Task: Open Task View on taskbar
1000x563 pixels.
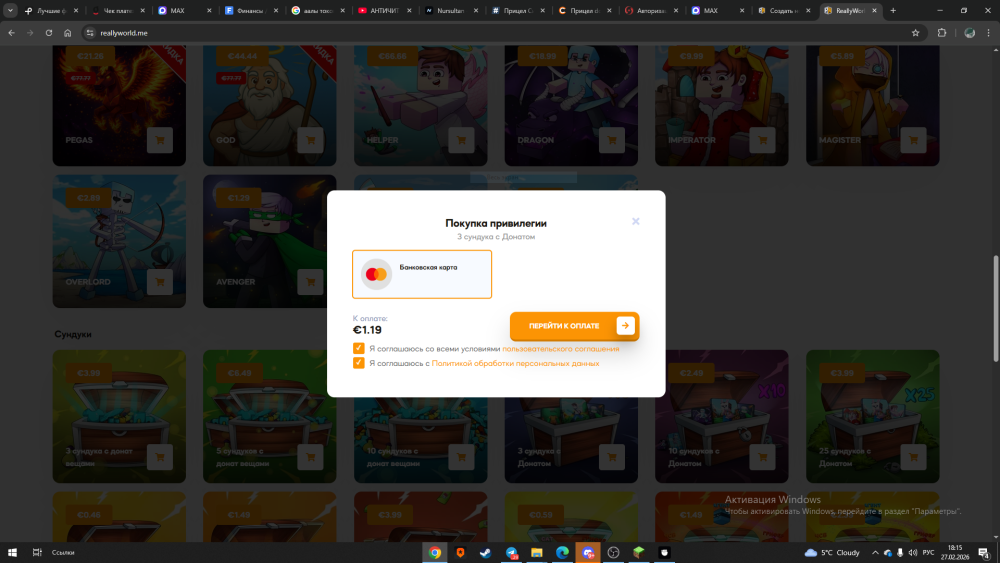Action: click(x=37, y=553)
